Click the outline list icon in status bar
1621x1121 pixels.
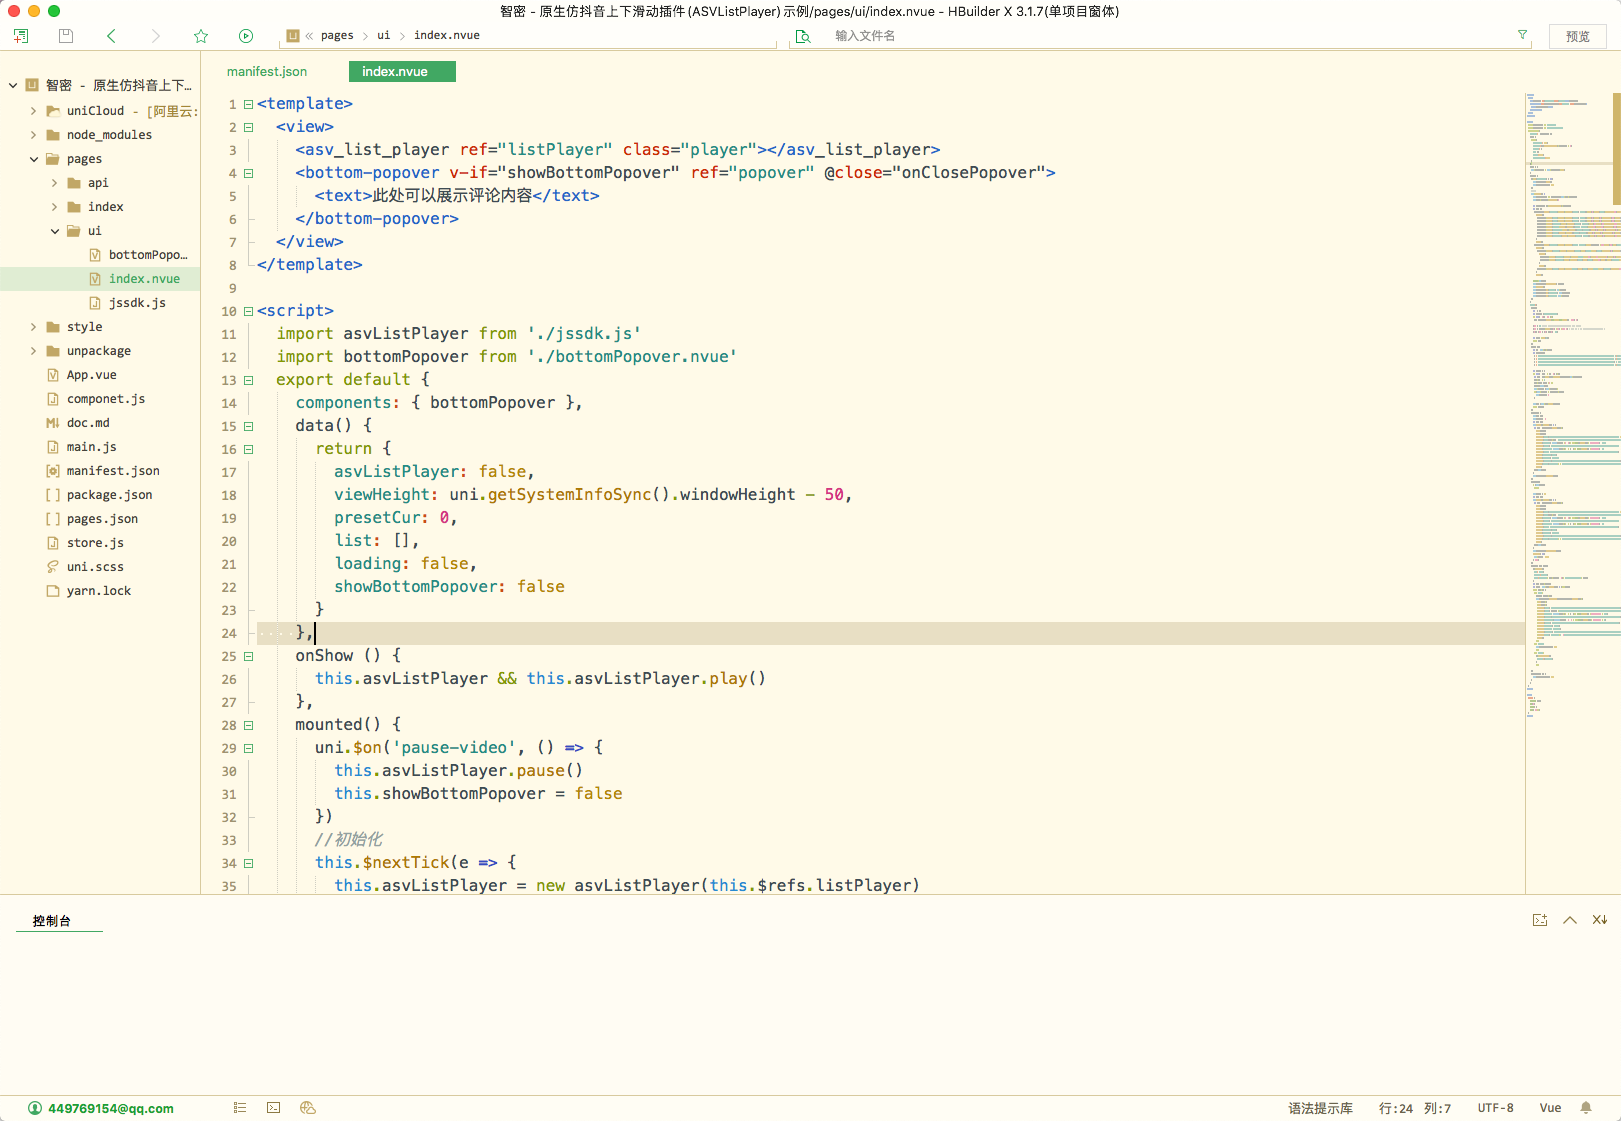(240, 1108)
